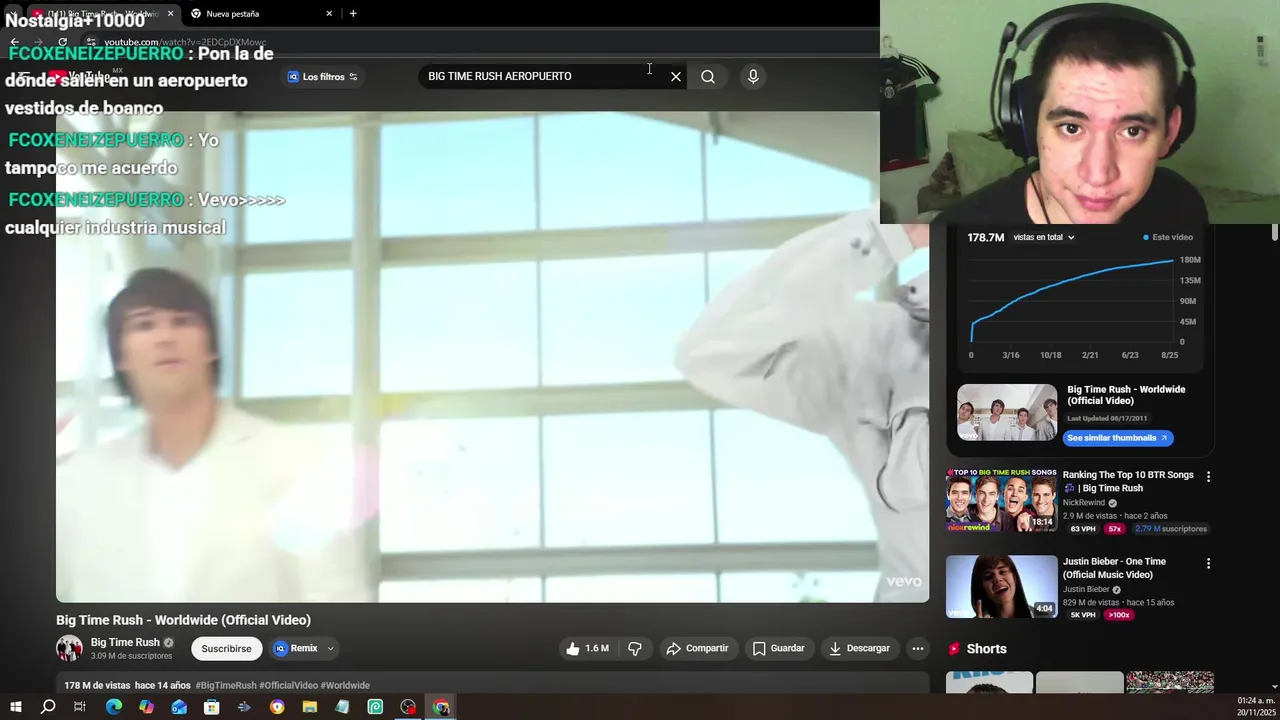Screen dimensions: 1280x720
Task: Close the Big Time Rush tab
Action: (170, 13)
